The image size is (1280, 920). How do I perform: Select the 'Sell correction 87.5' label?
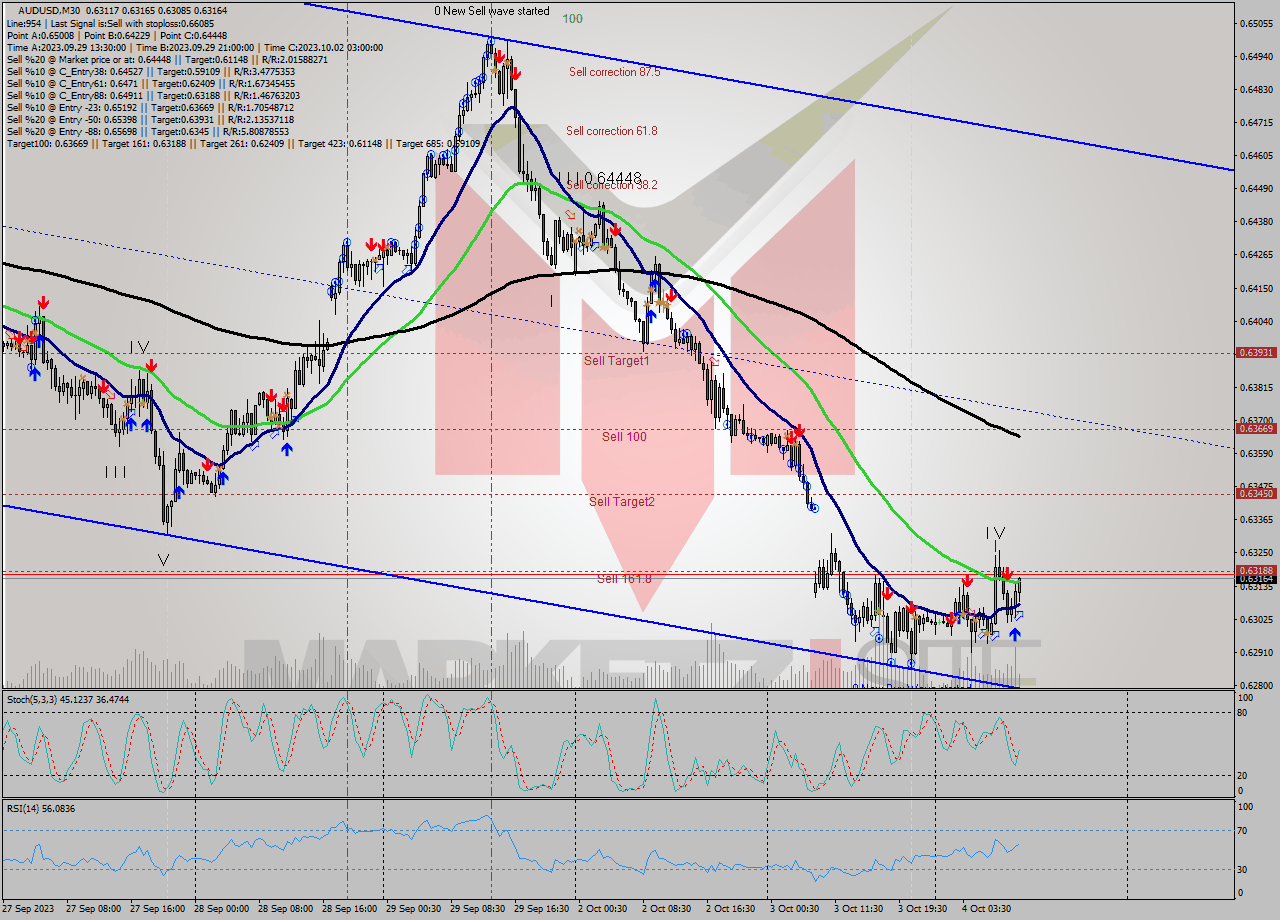614,72
